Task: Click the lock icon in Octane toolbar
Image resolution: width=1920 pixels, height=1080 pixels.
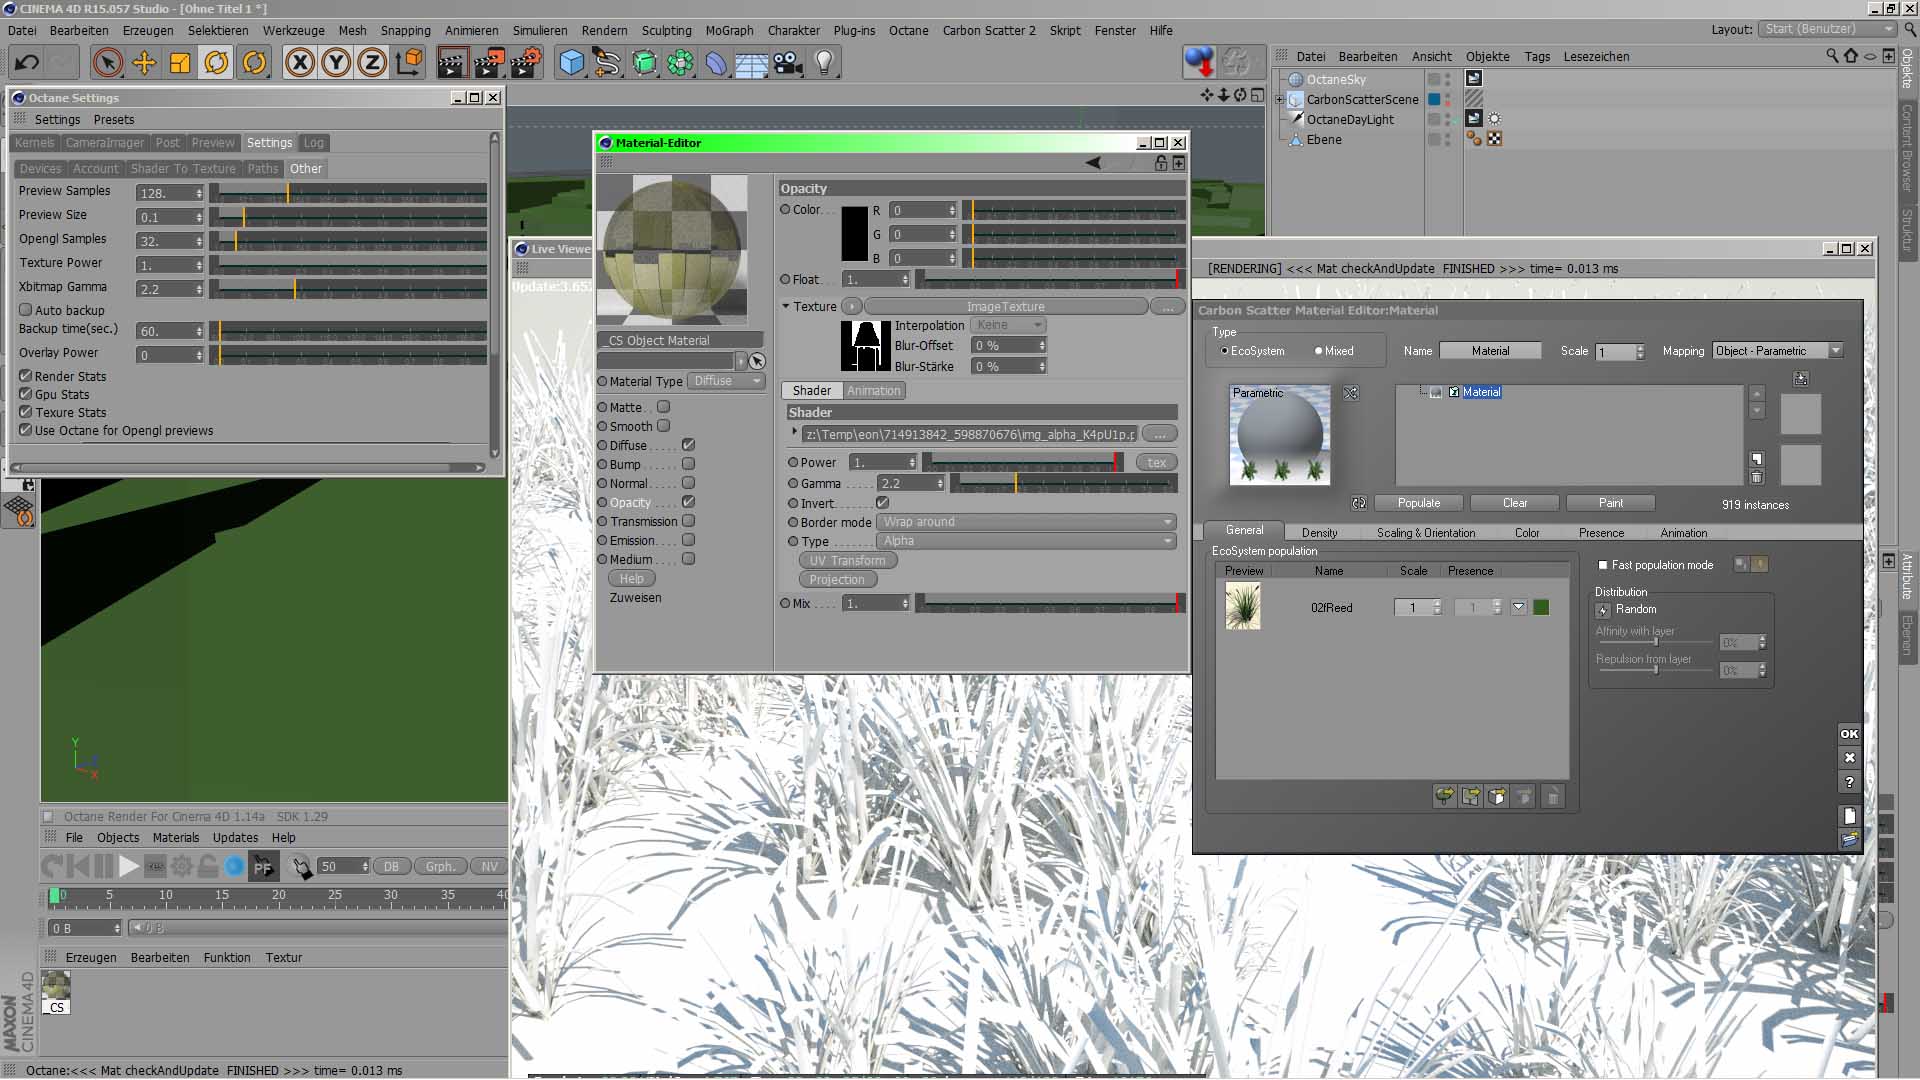Action: pyautogui.click(x=208, y=867)
